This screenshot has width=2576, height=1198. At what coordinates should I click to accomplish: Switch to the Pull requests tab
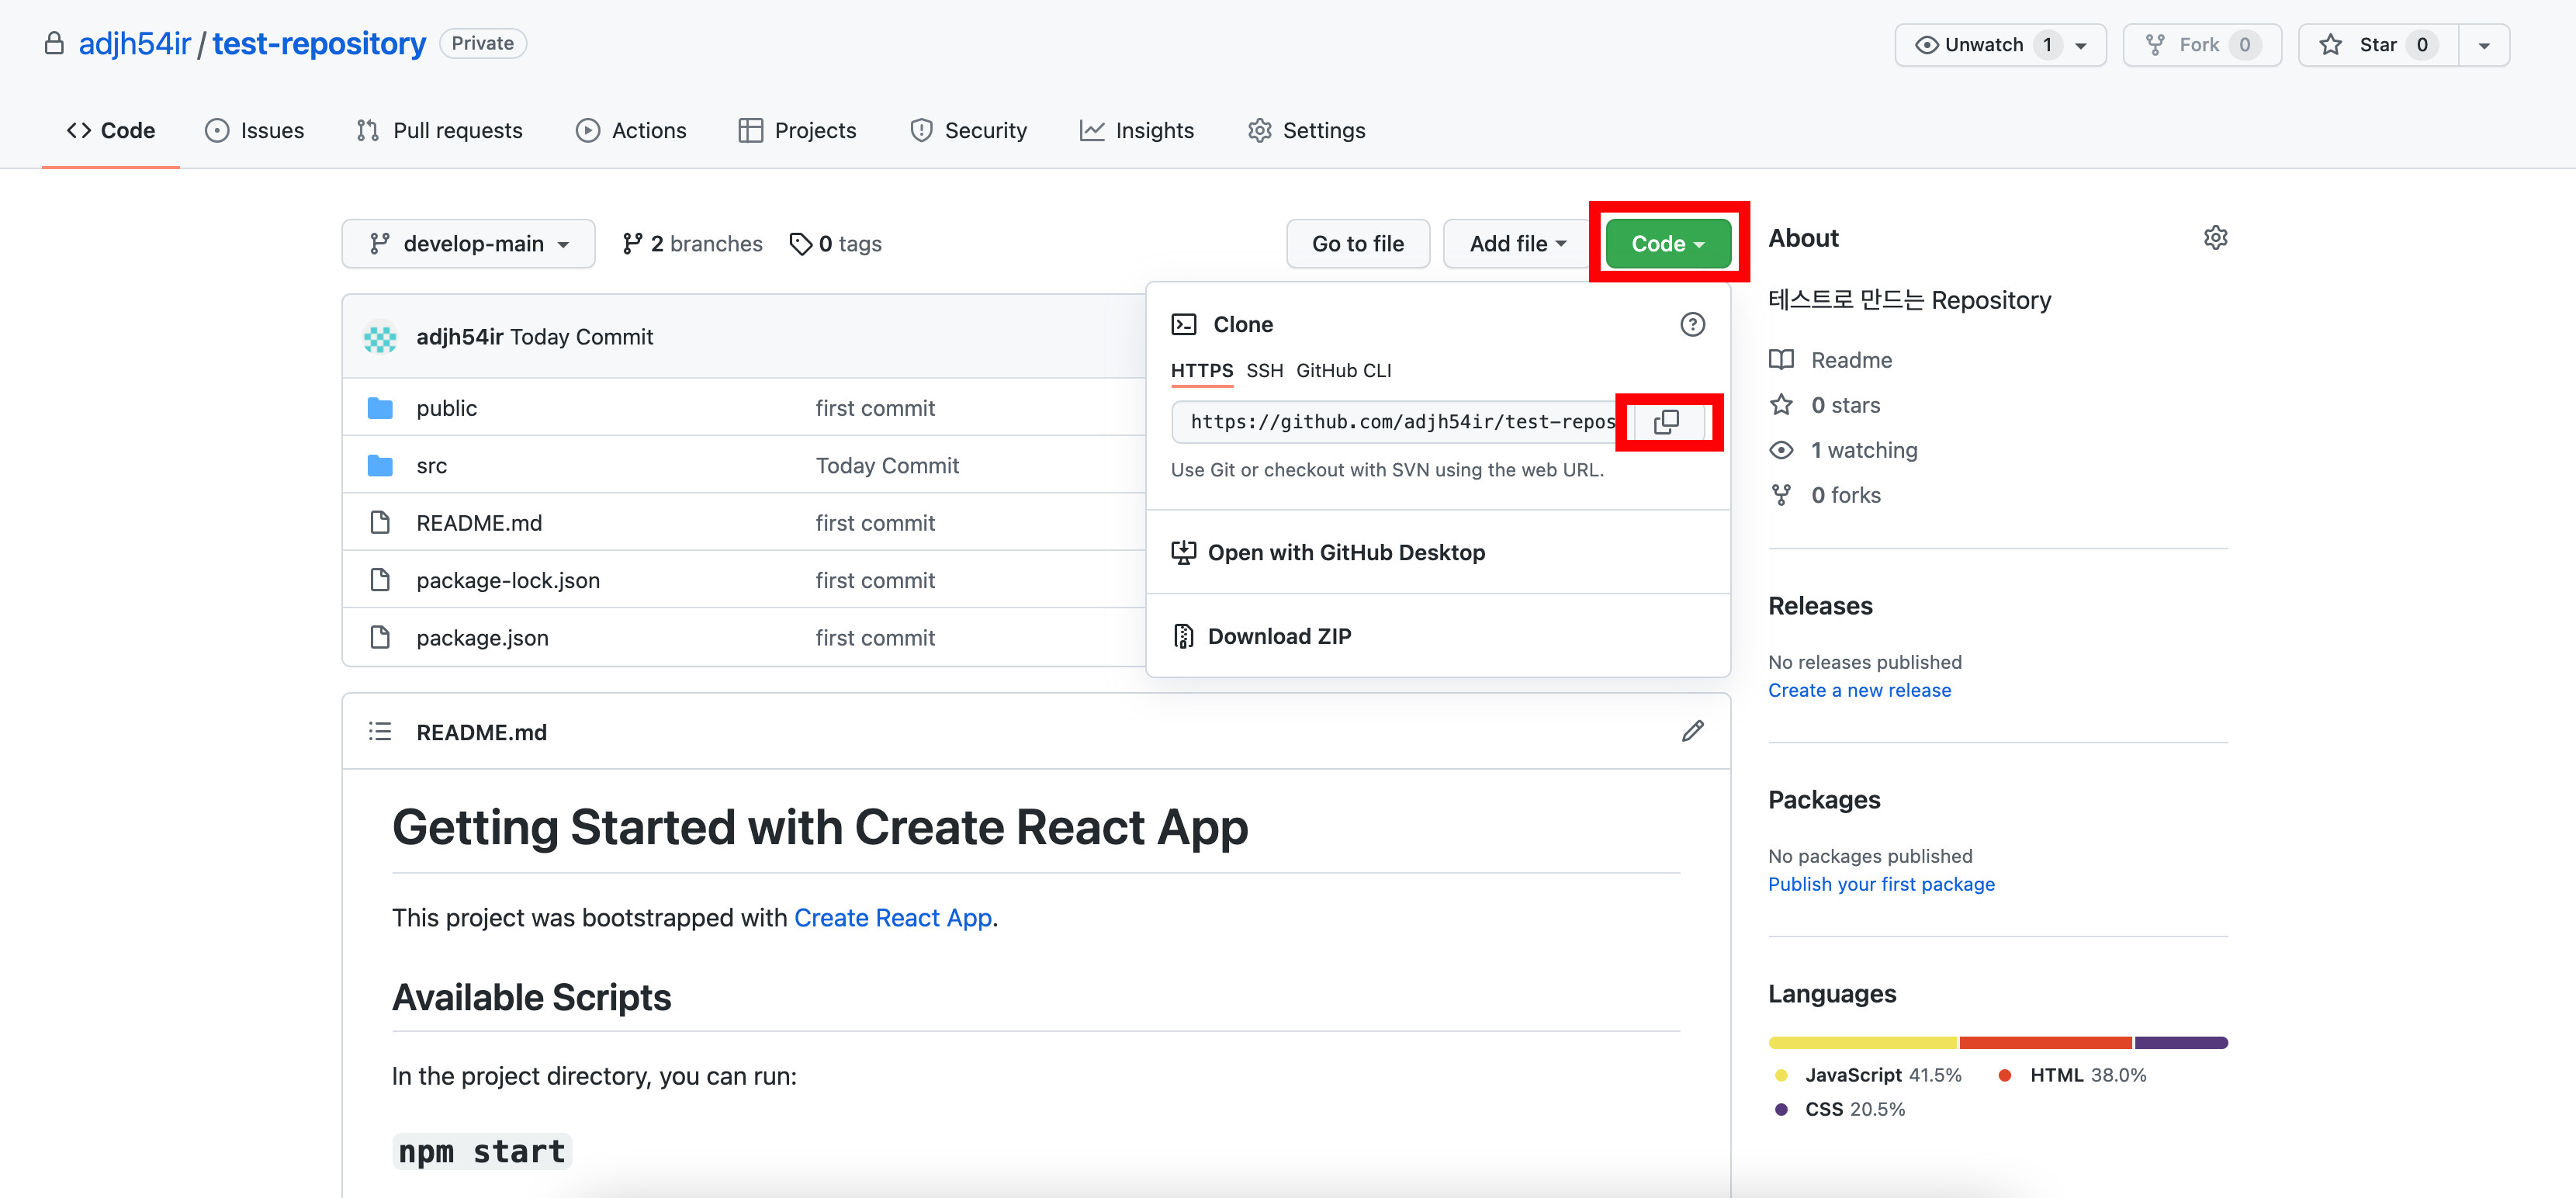point(440,130)
